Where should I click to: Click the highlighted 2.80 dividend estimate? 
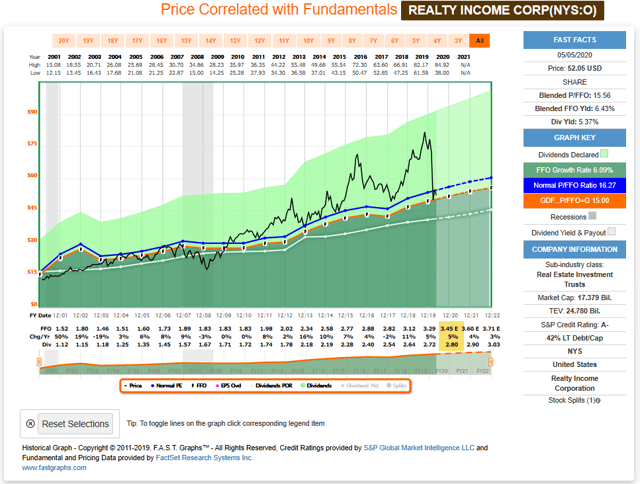coord(451,344)
